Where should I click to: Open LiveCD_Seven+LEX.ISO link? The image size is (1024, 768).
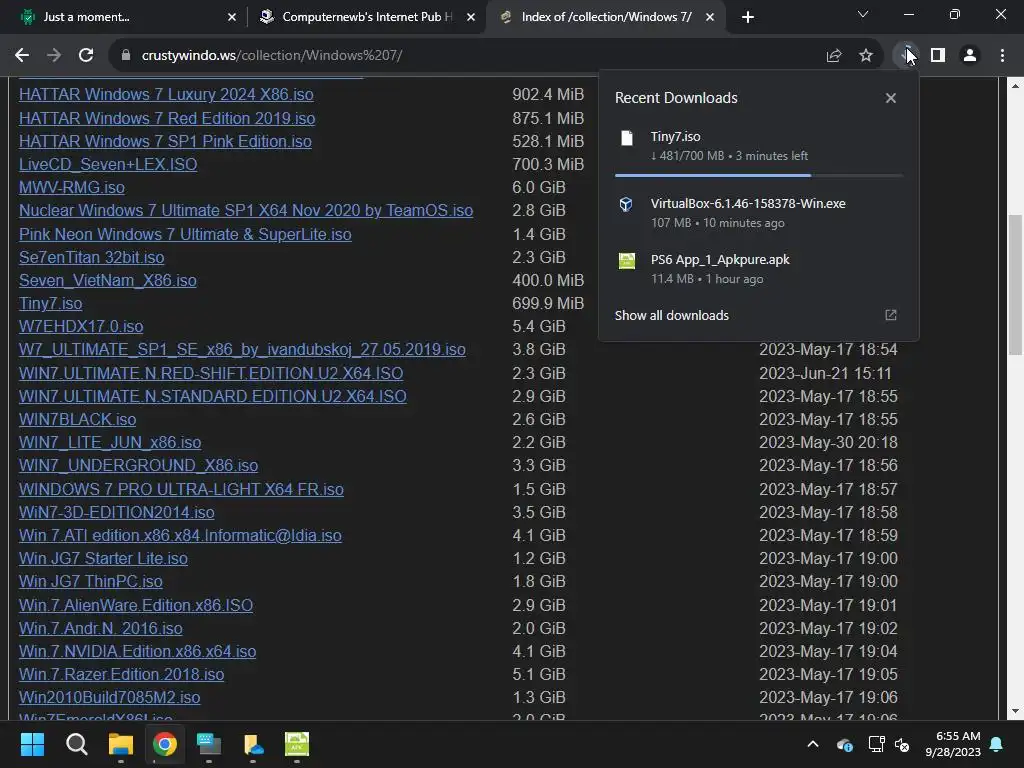[x=108, y=165]
